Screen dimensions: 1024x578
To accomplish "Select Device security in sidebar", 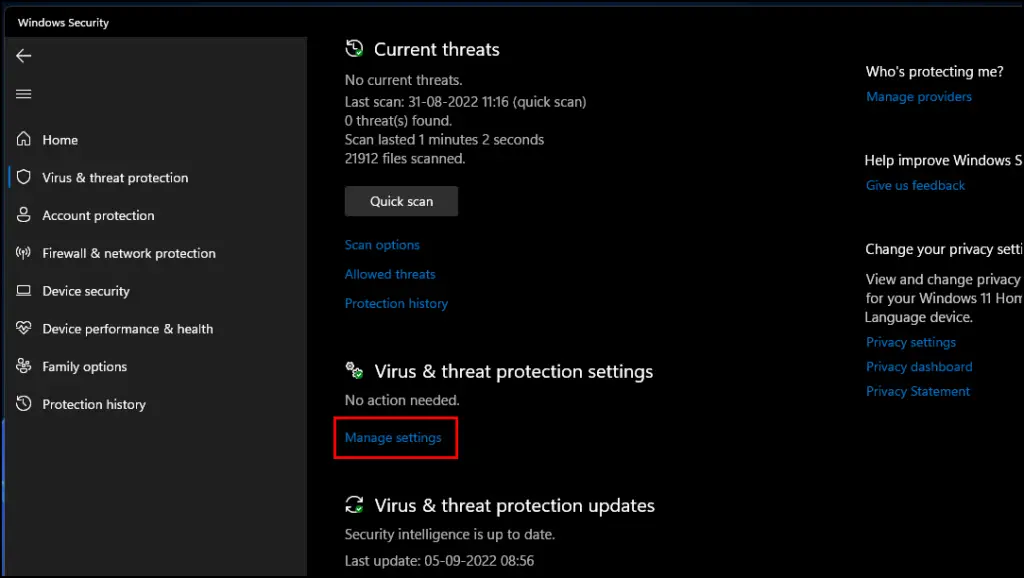I will (86, 291).
